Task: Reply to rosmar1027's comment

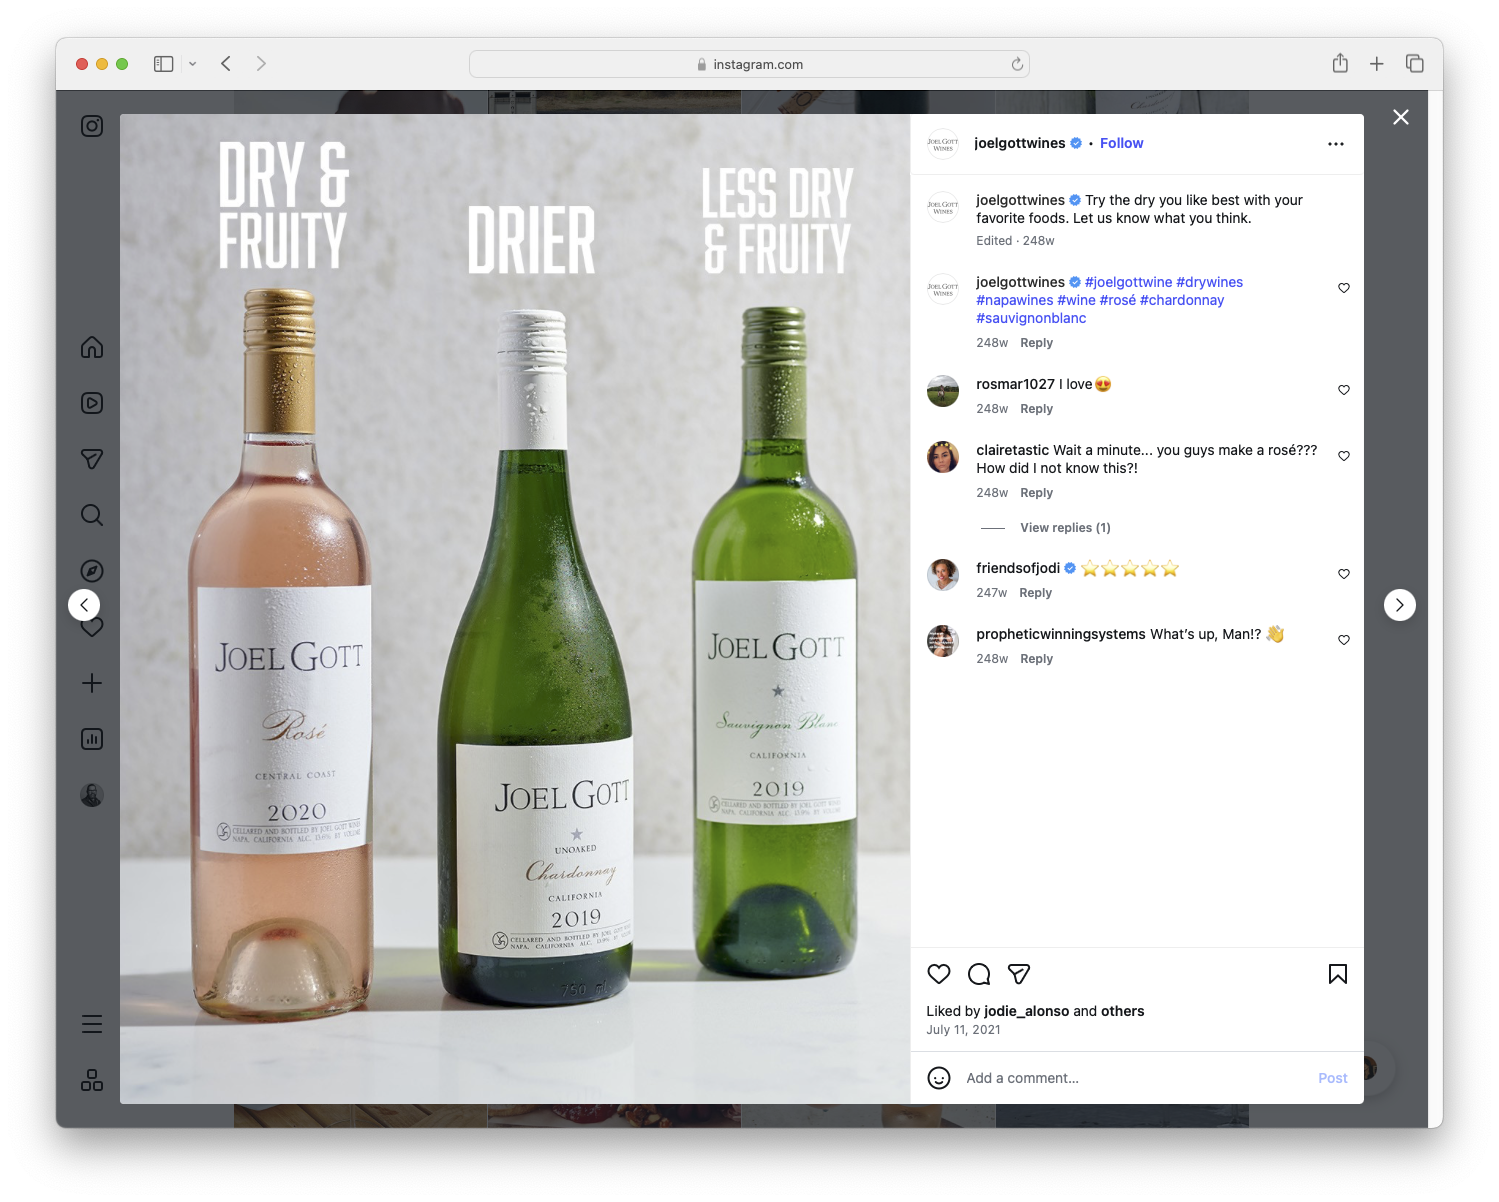Action: pos(1036,409)
